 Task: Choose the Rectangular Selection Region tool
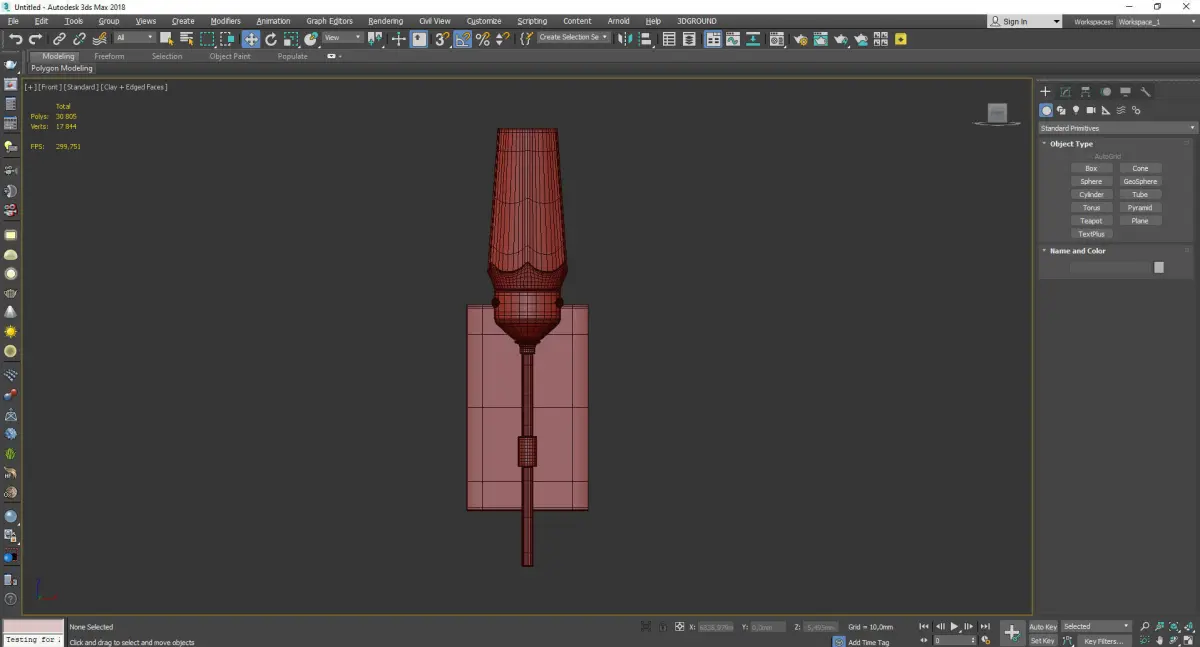point(207,39)
